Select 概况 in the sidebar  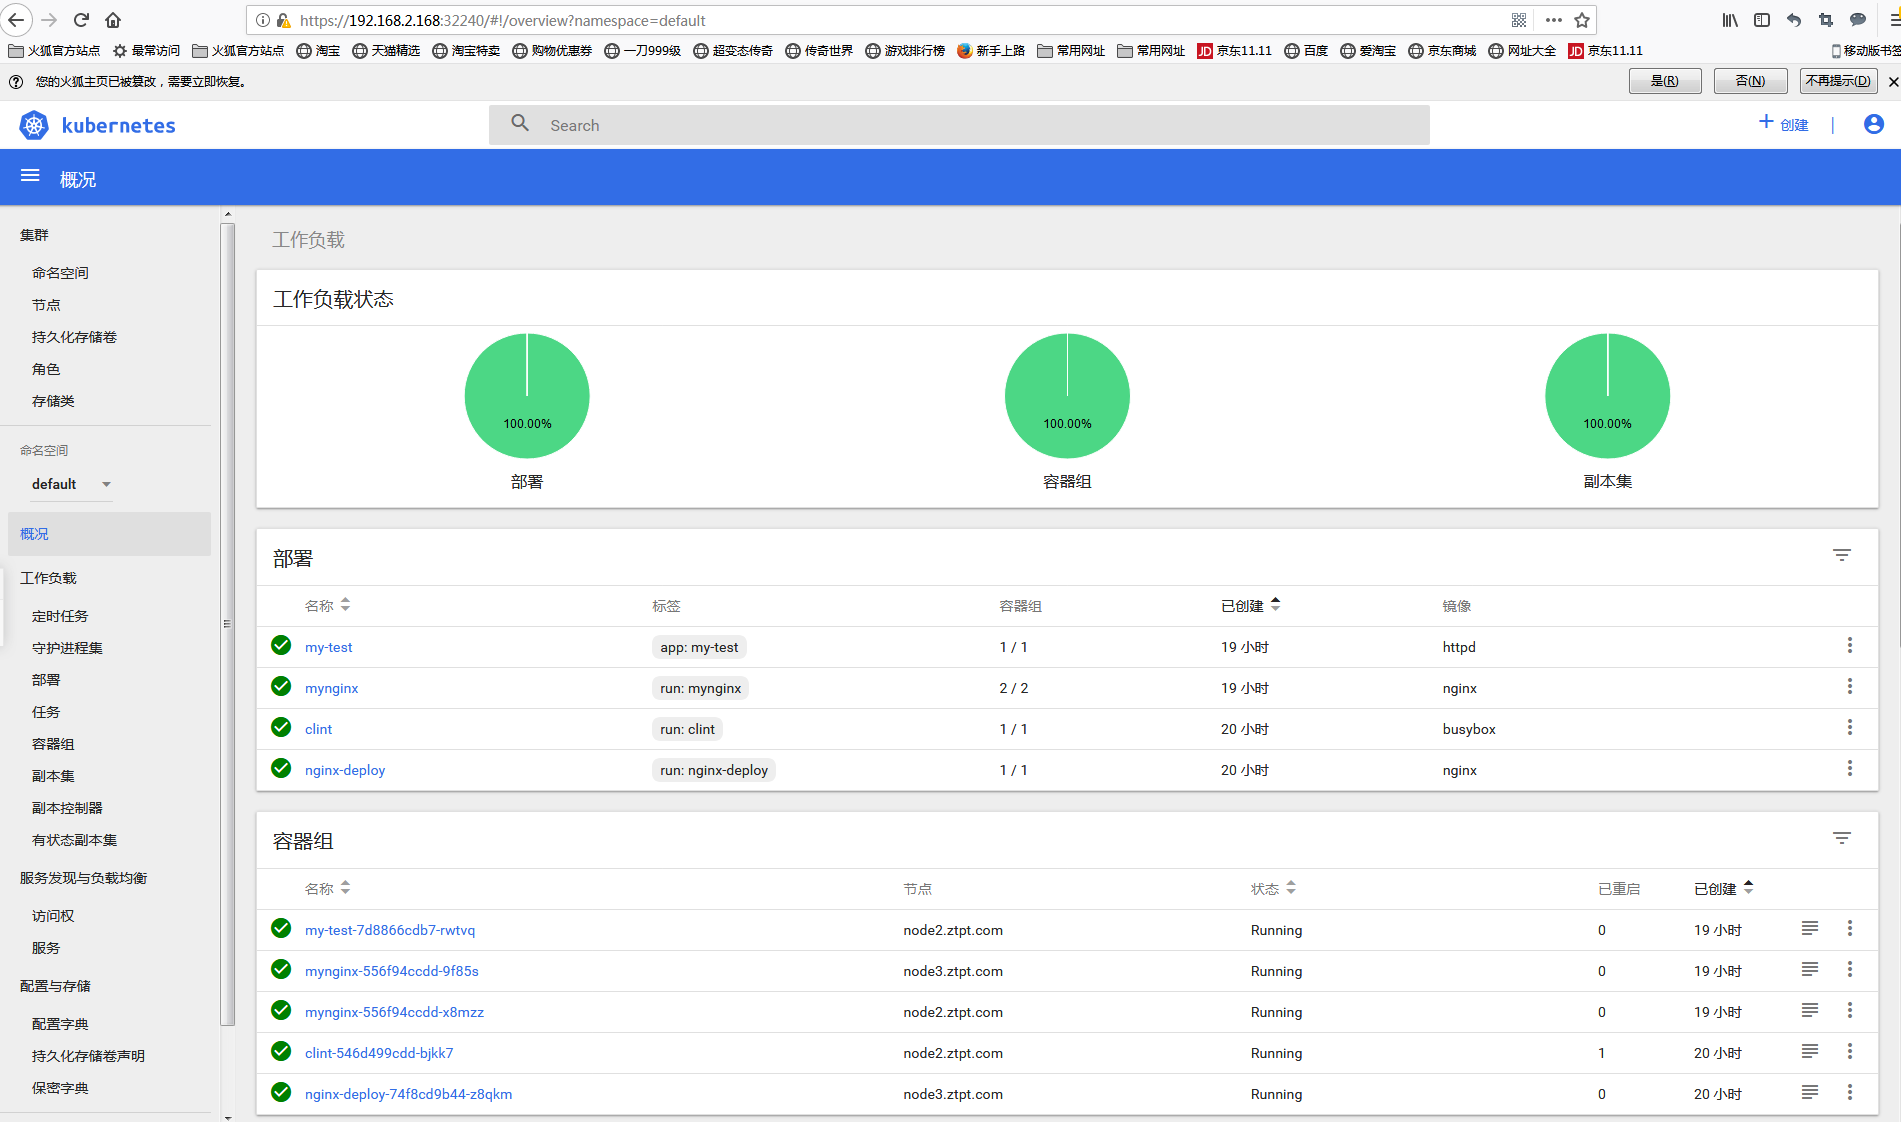tap(109, 534)
